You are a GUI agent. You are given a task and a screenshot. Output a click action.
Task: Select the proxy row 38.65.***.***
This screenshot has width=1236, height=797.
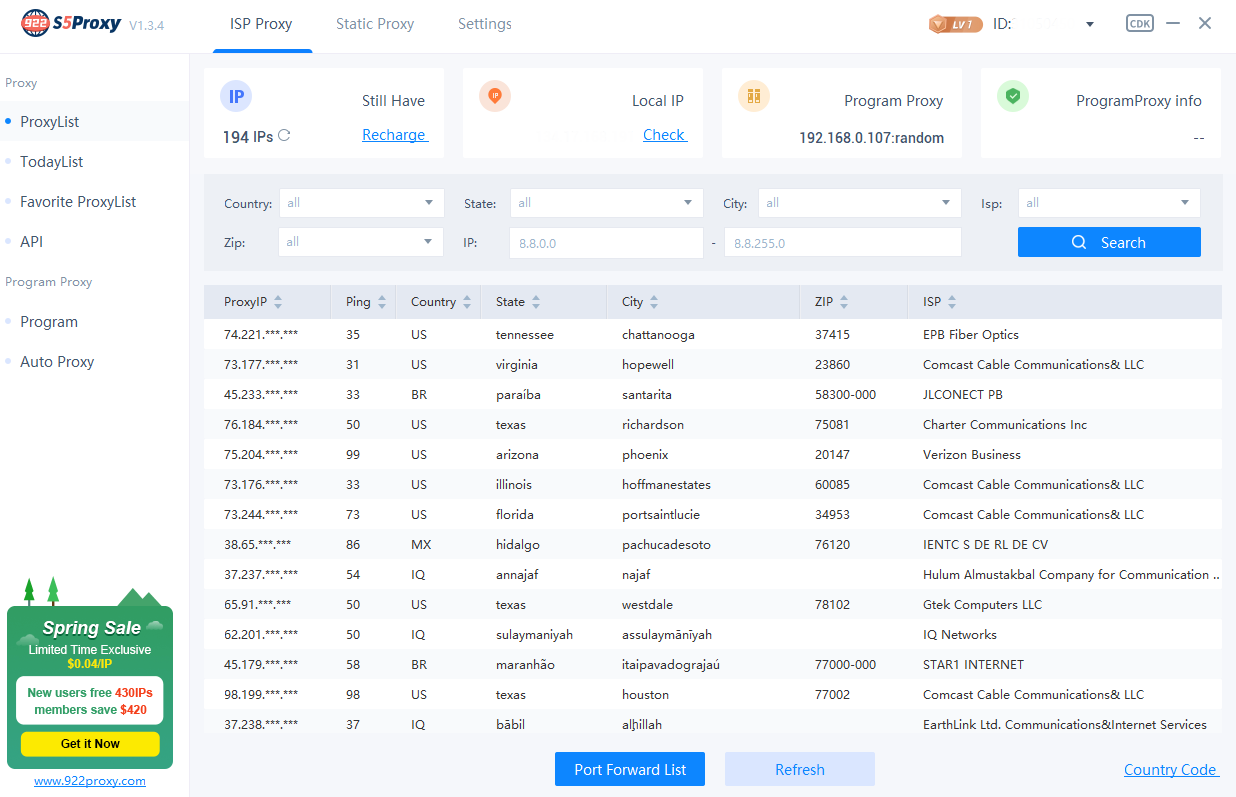713,544
